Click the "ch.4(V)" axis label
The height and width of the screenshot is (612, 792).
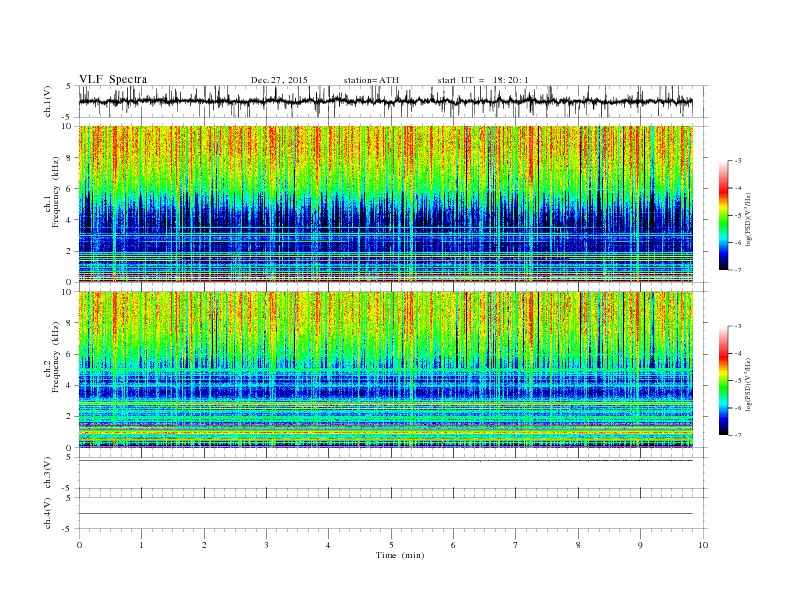pyautogui.click(x=48, y=513)
